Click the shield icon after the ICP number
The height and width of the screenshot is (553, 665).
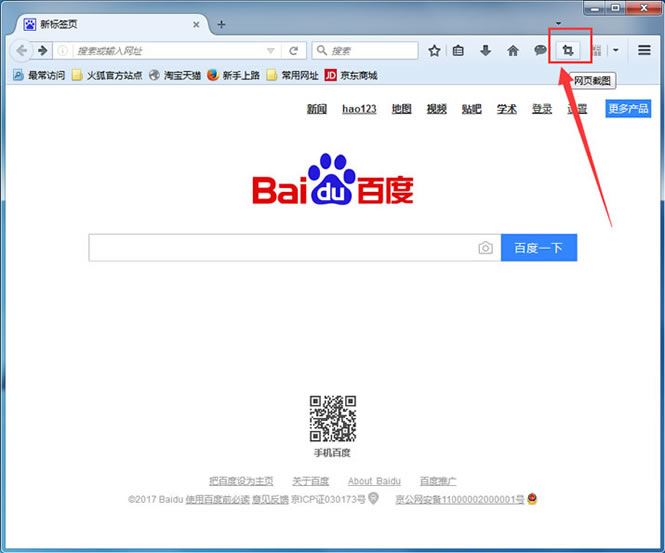click(373, 498)
